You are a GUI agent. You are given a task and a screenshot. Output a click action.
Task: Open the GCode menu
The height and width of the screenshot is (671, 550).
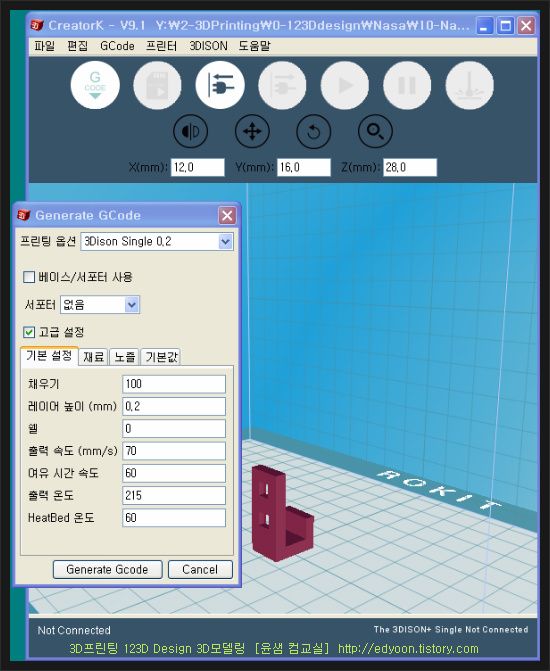click(x=117, y=46)
